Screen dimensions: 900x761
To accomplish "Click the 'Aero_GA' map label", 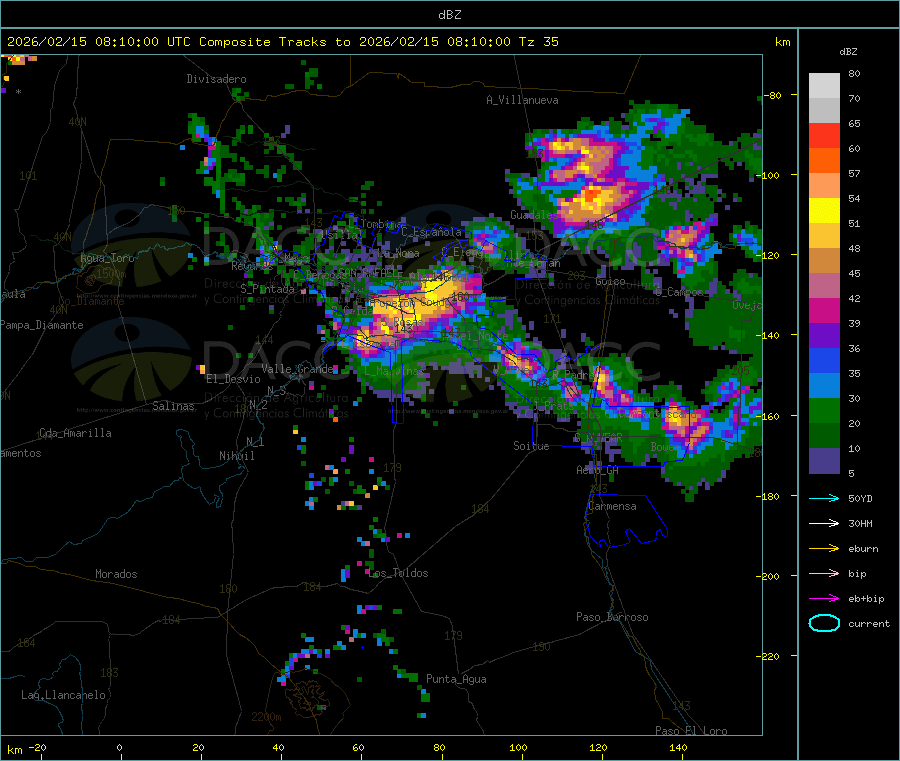I will click(x=597, y=470).
